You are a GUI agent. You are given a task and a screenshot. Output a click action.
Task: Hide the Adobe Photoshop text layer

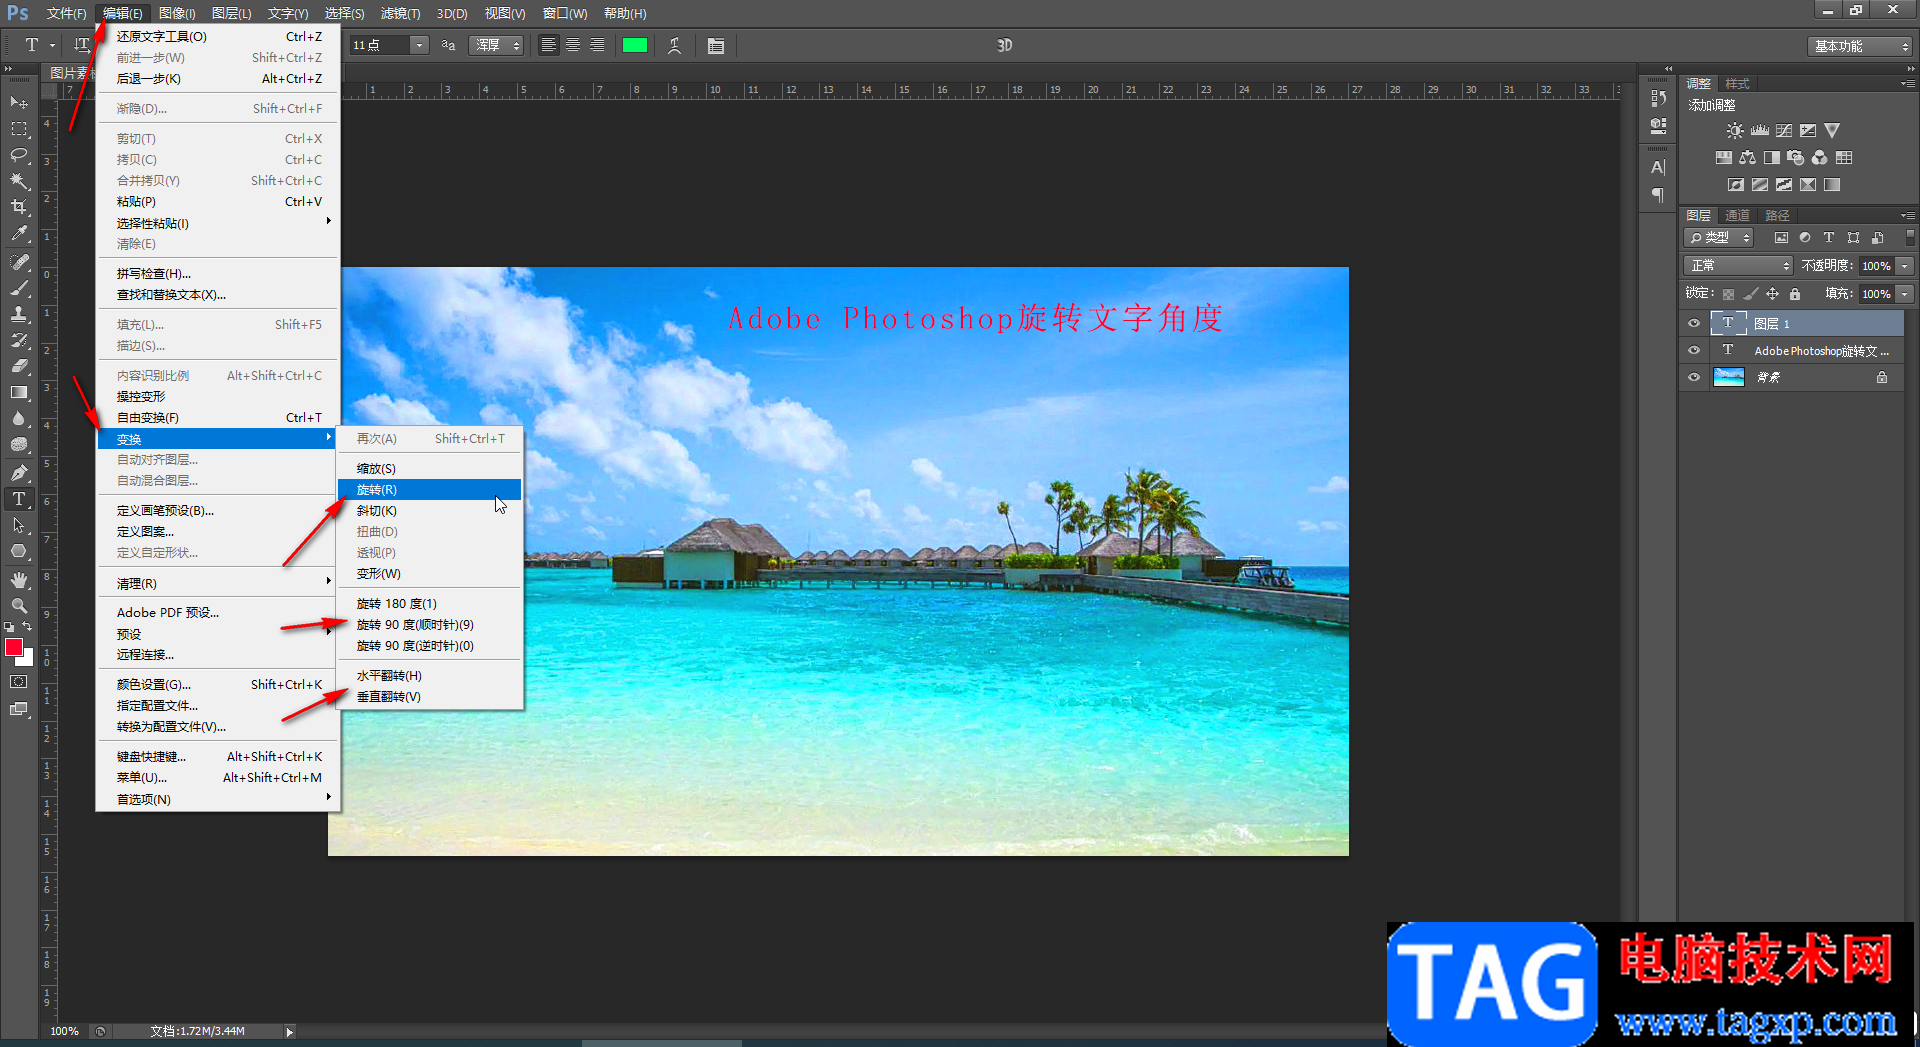point(1694,350)
